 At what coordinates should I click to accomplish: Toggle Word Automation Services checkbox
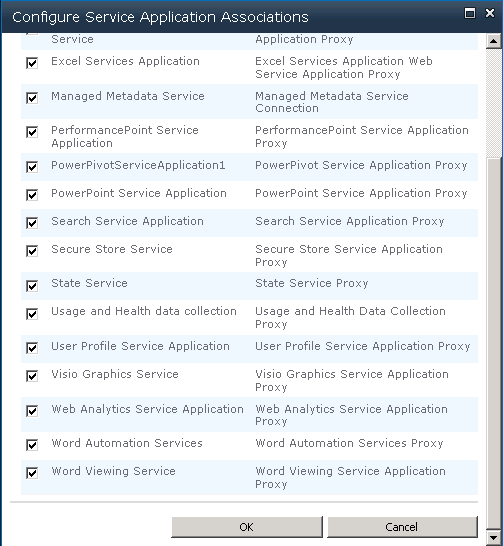[32, 445]
